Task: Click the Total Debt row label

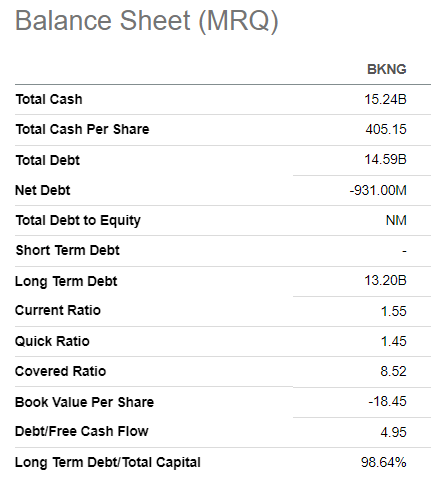Action: 48,160
